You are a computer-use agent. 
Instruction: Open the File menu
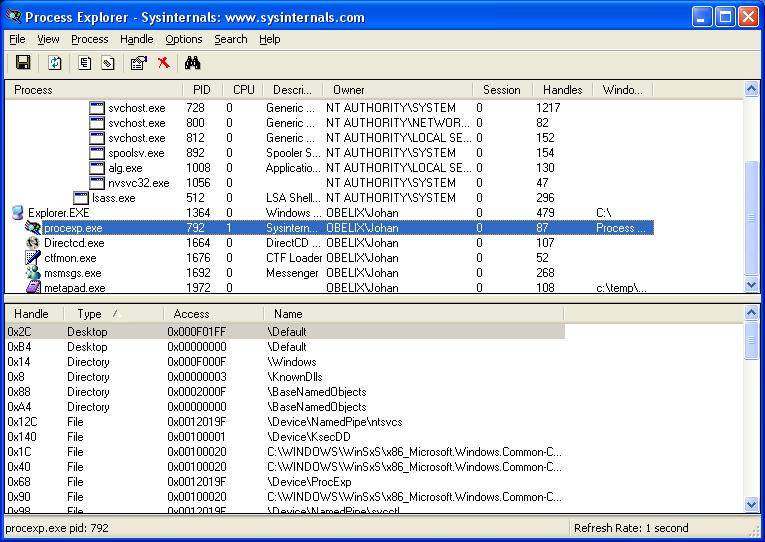[x=17, y=39]
